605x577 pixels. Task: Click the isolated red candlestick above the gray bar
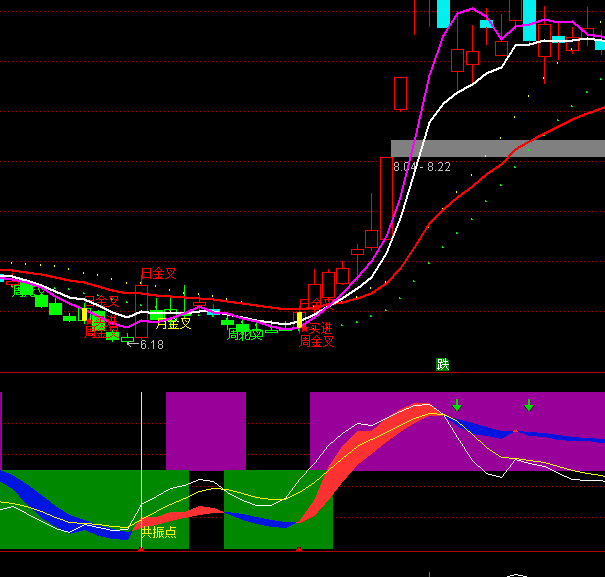401,94
